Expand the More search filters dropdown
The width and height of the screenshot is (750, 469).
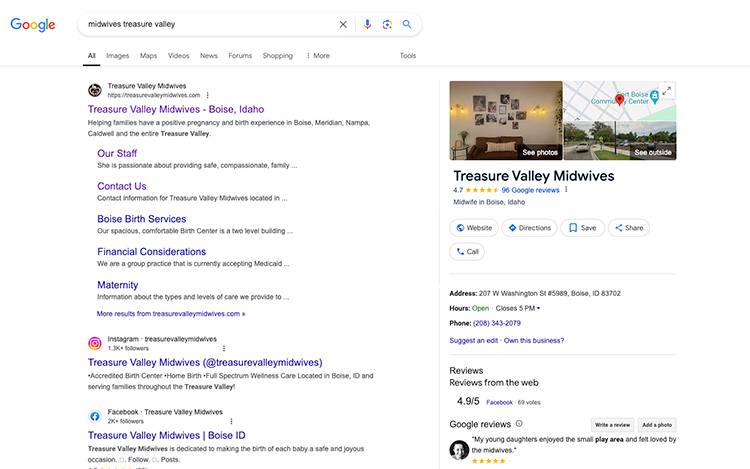pos(317,56)
